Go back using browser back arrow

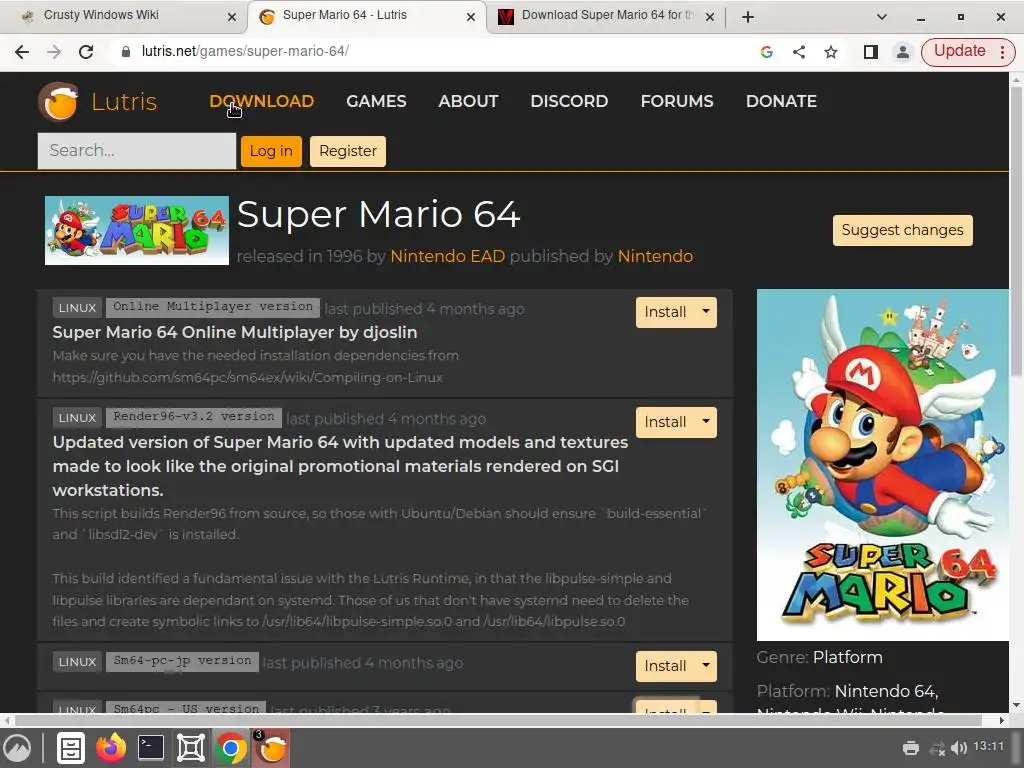[22, 52]
